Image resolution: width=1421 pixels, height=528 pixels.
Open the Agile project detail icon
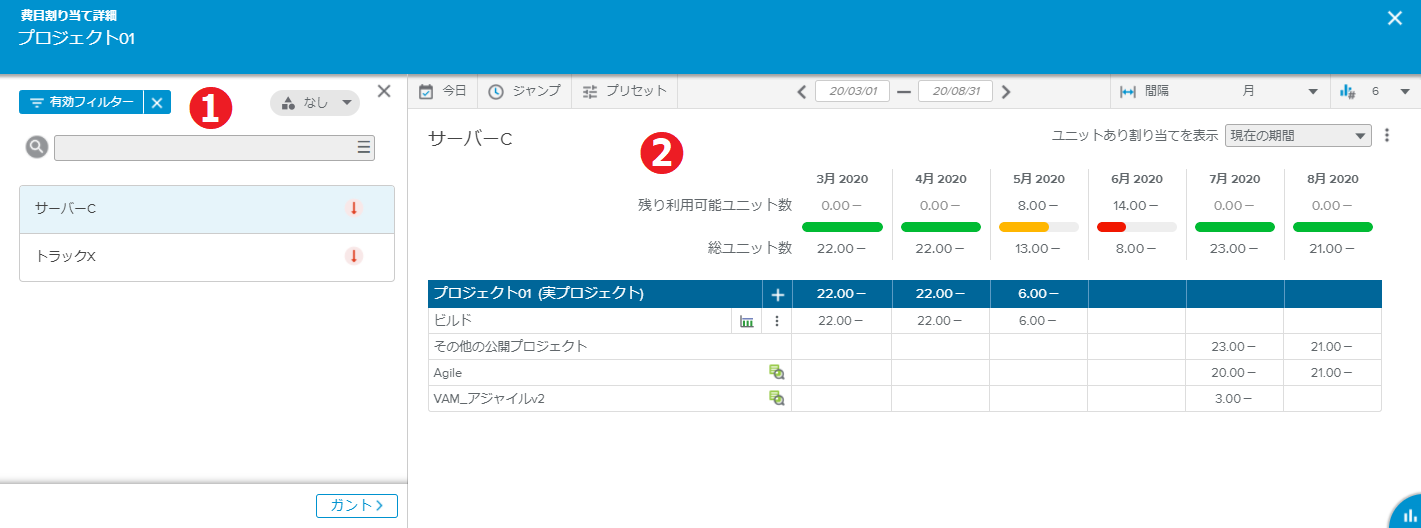click(x=776, y=372)
